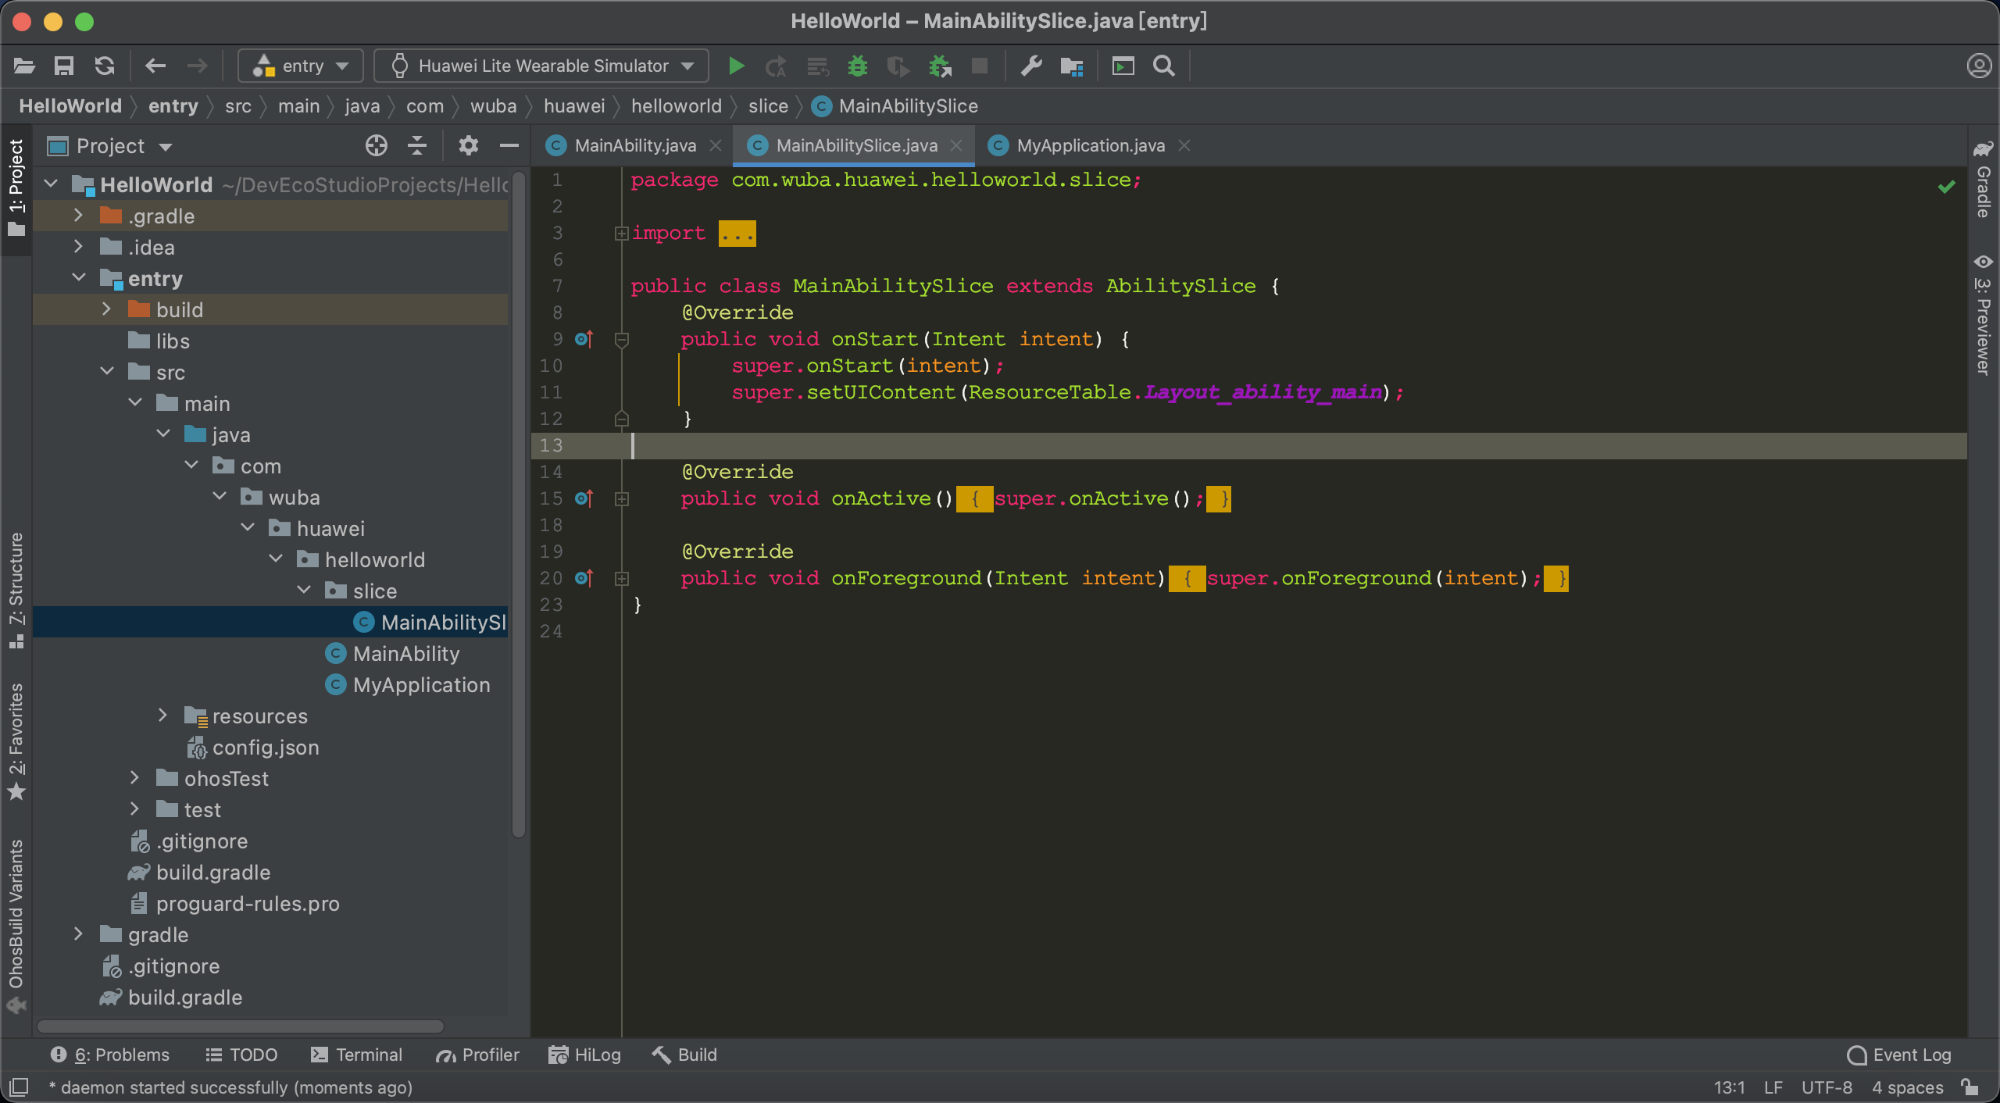
Task: Open the Profiler tool tab
Action: pos(477,1055)
